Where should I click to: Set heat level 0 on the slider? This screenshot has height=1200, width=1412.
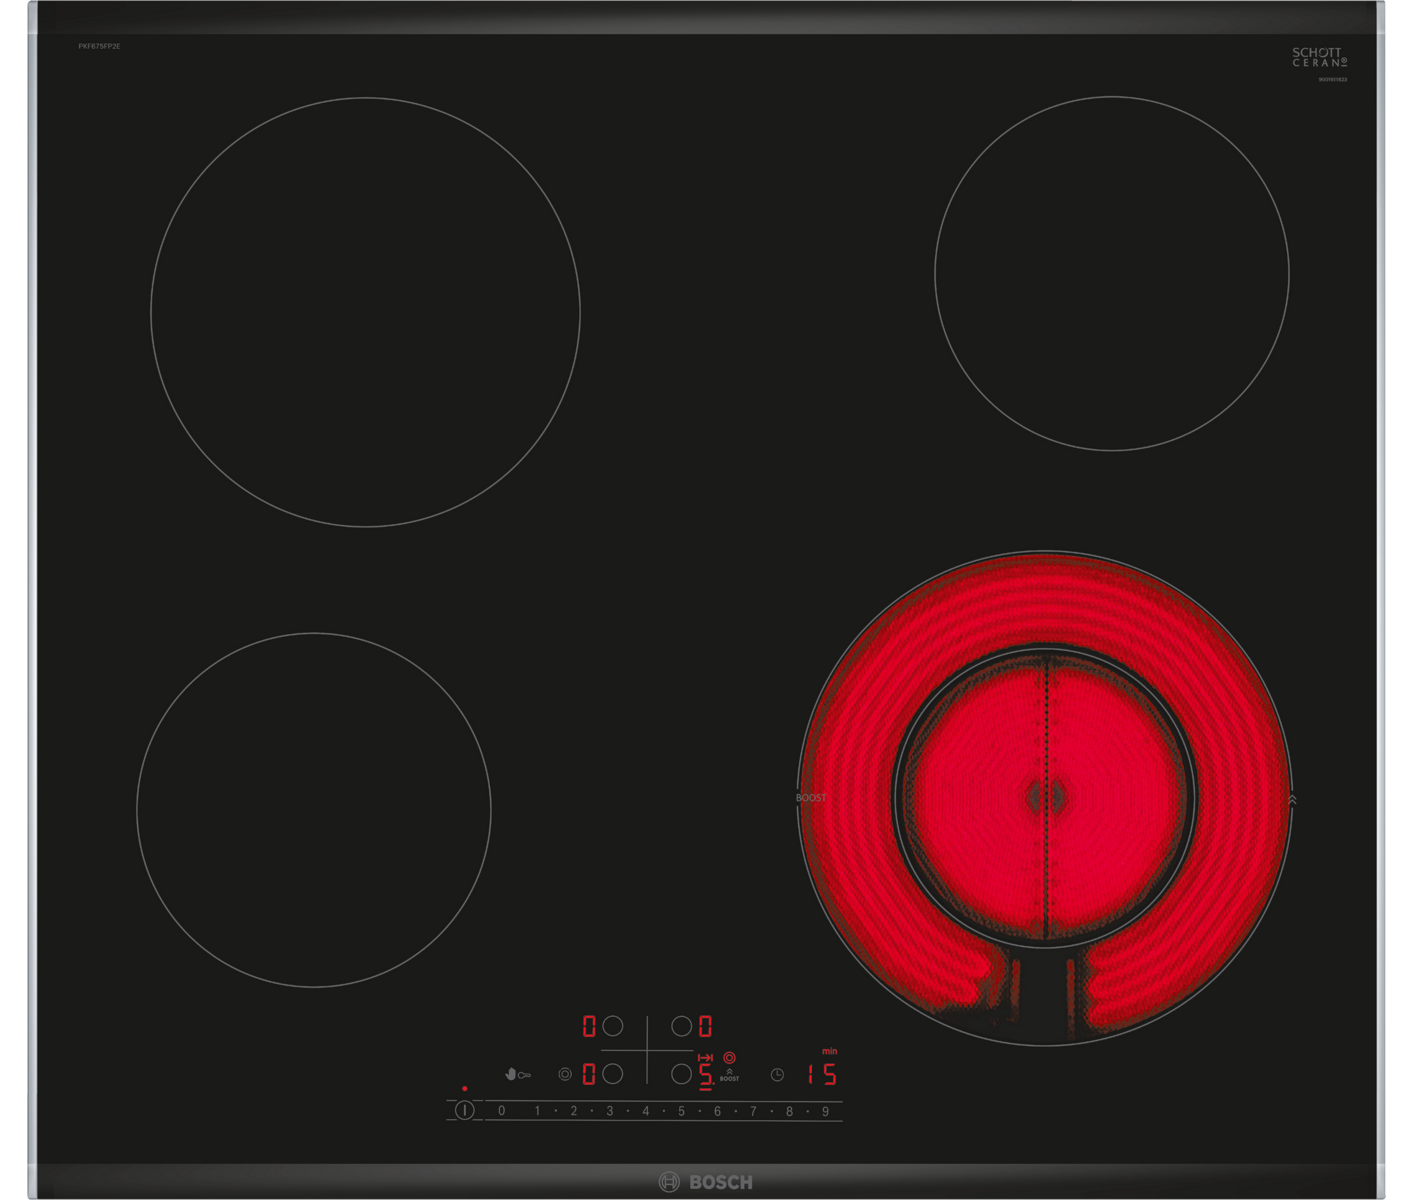[502, 1111]
